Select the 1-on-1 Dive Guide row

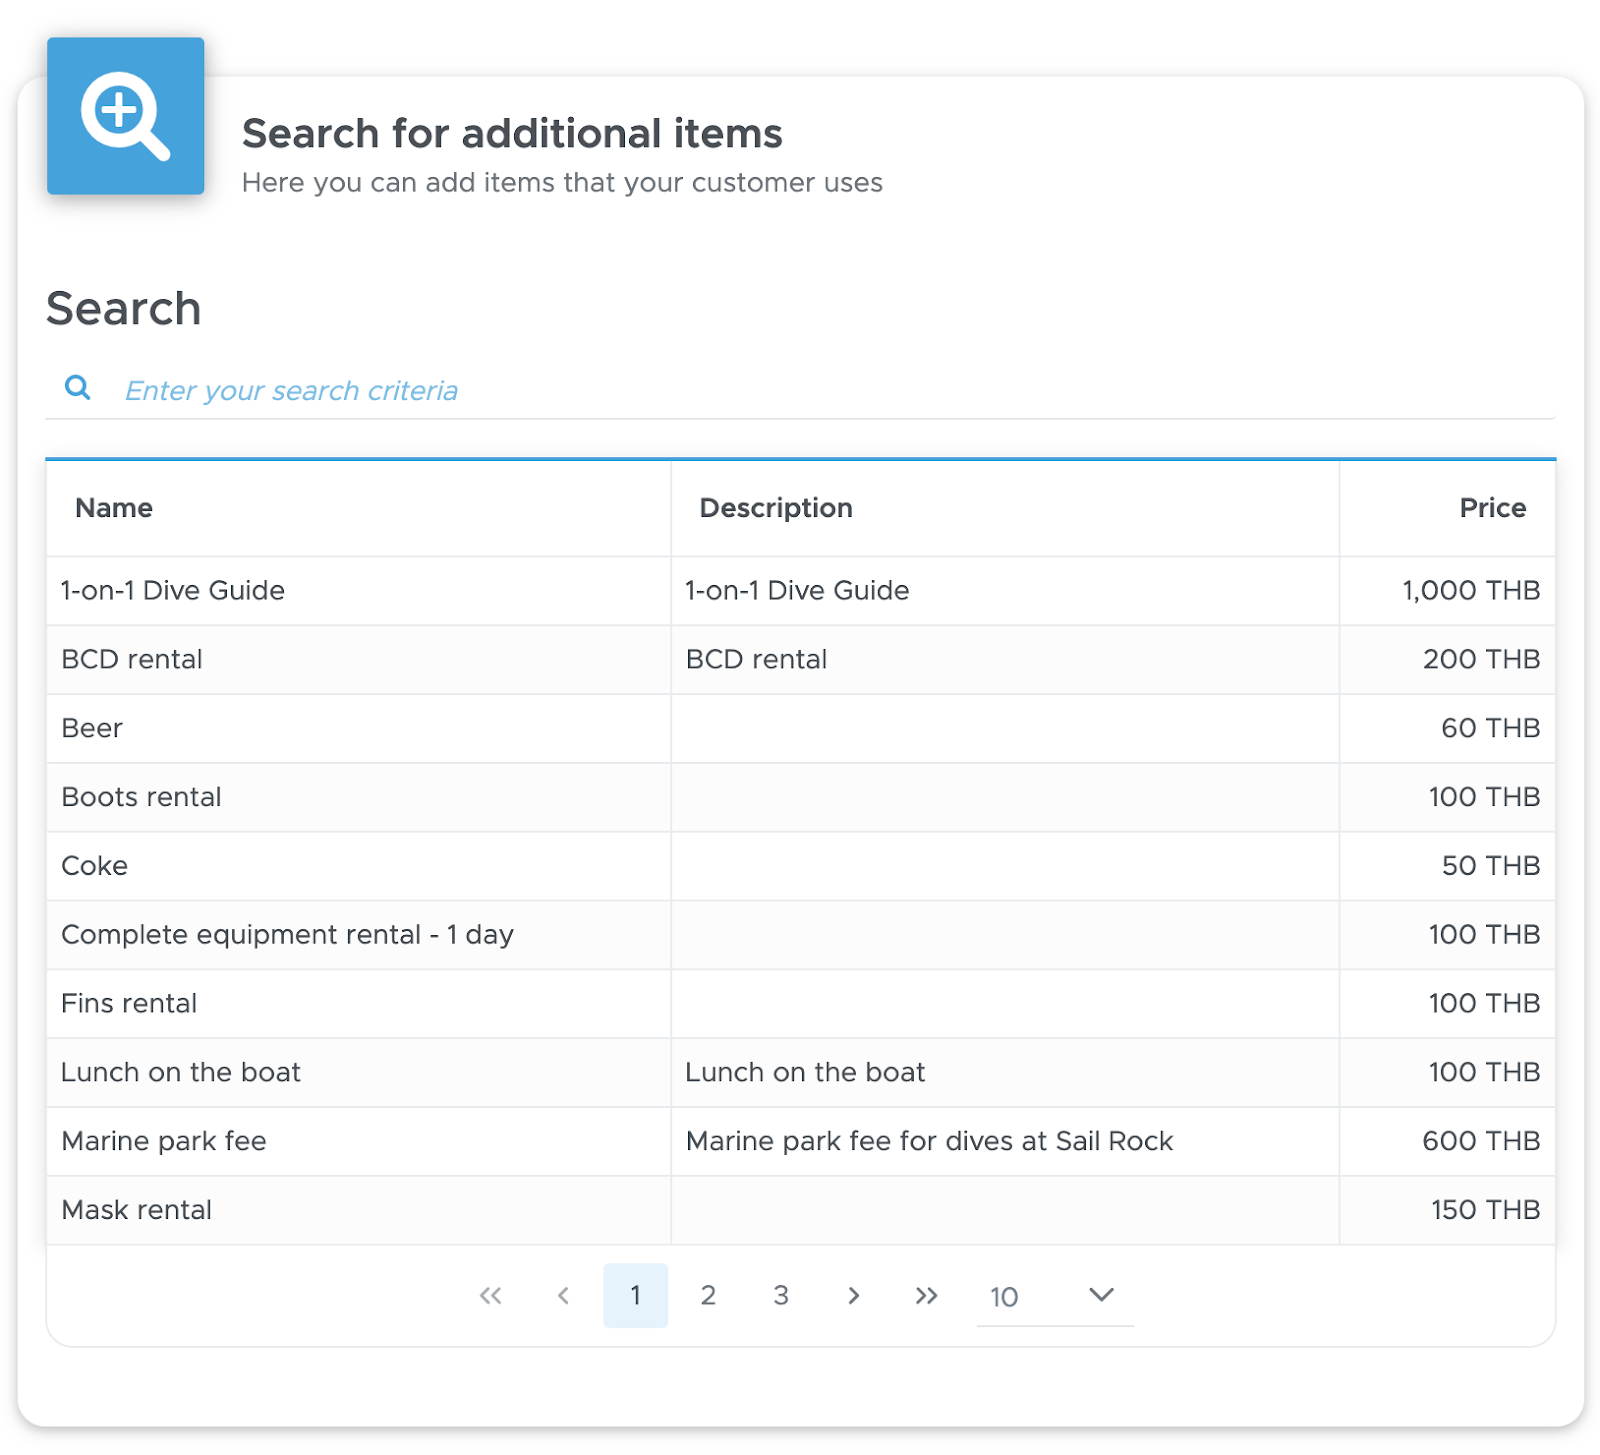pos(800,591)
